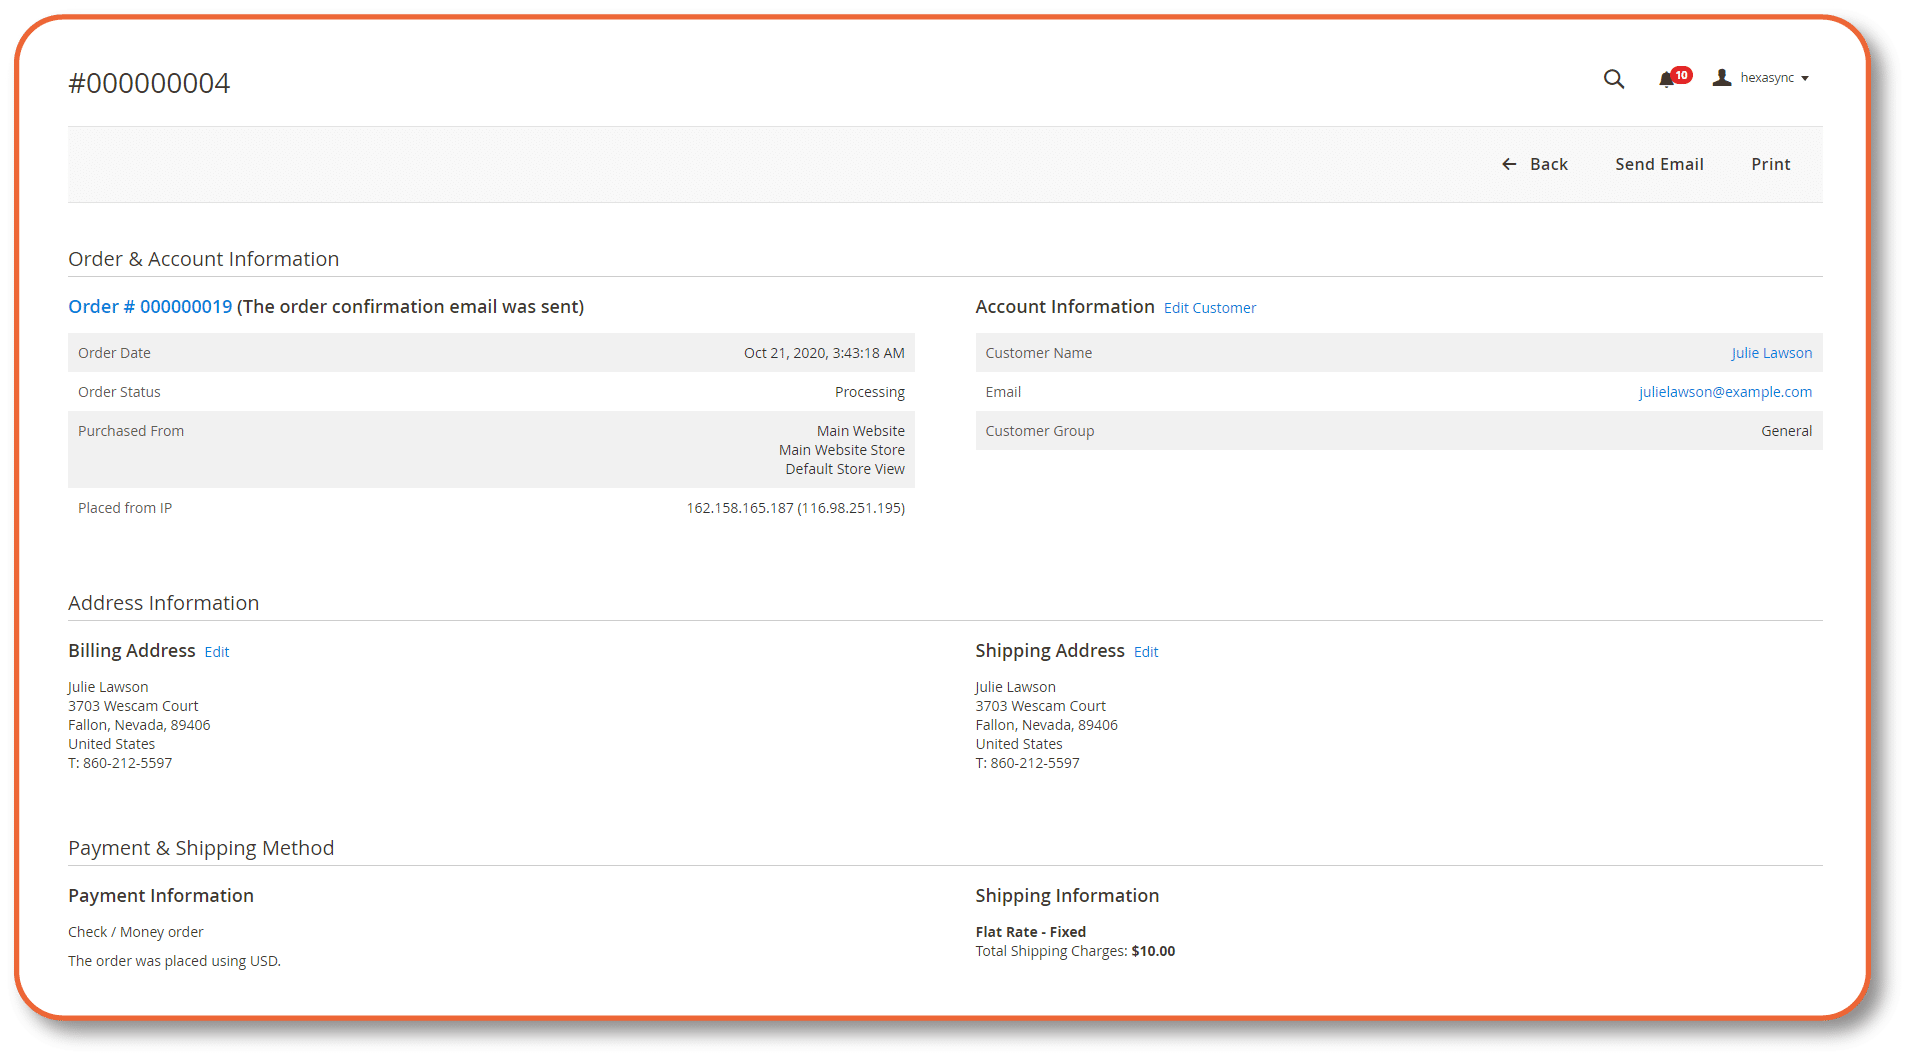Click the order title #000000004 heading
Screen dimensions: 1911x1060
point(148,83)
